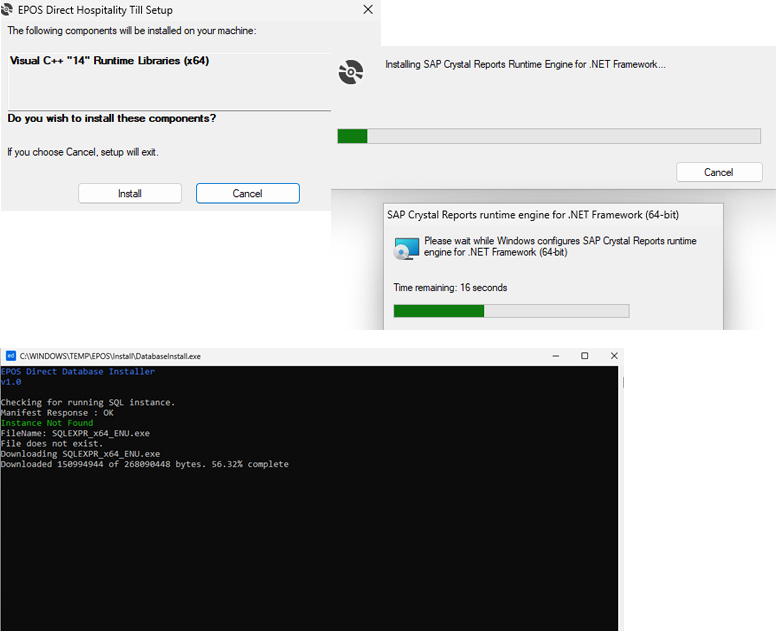Click the download percent complete line in the console
The height and width of the screenshot is (631, 776).
144,464
